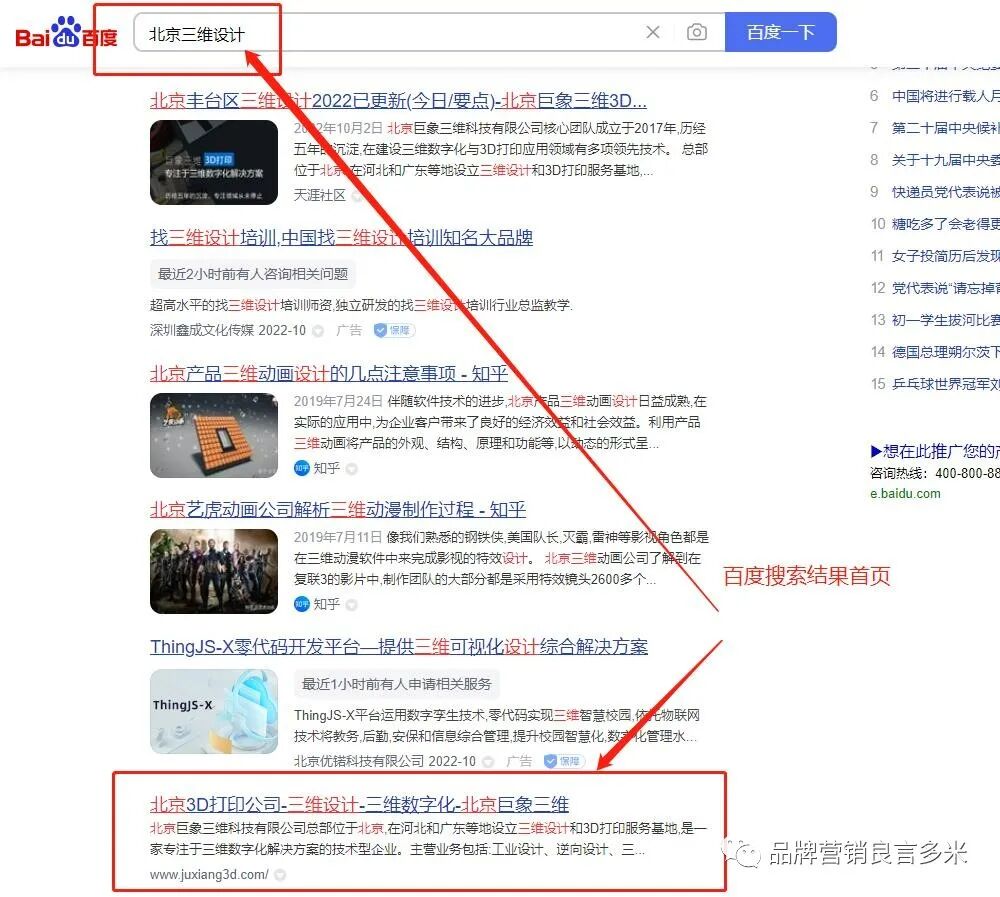Click 想在此推广您的 promotion link
Screen dimensions: 1000x897
(935, 451)
